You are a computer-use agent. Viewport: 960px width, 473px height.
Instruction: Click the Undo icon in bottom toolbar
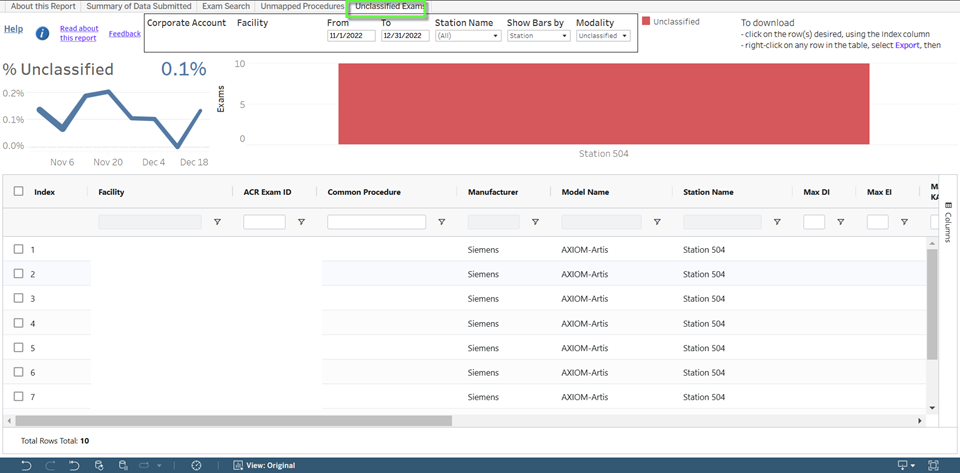(26, 465)
